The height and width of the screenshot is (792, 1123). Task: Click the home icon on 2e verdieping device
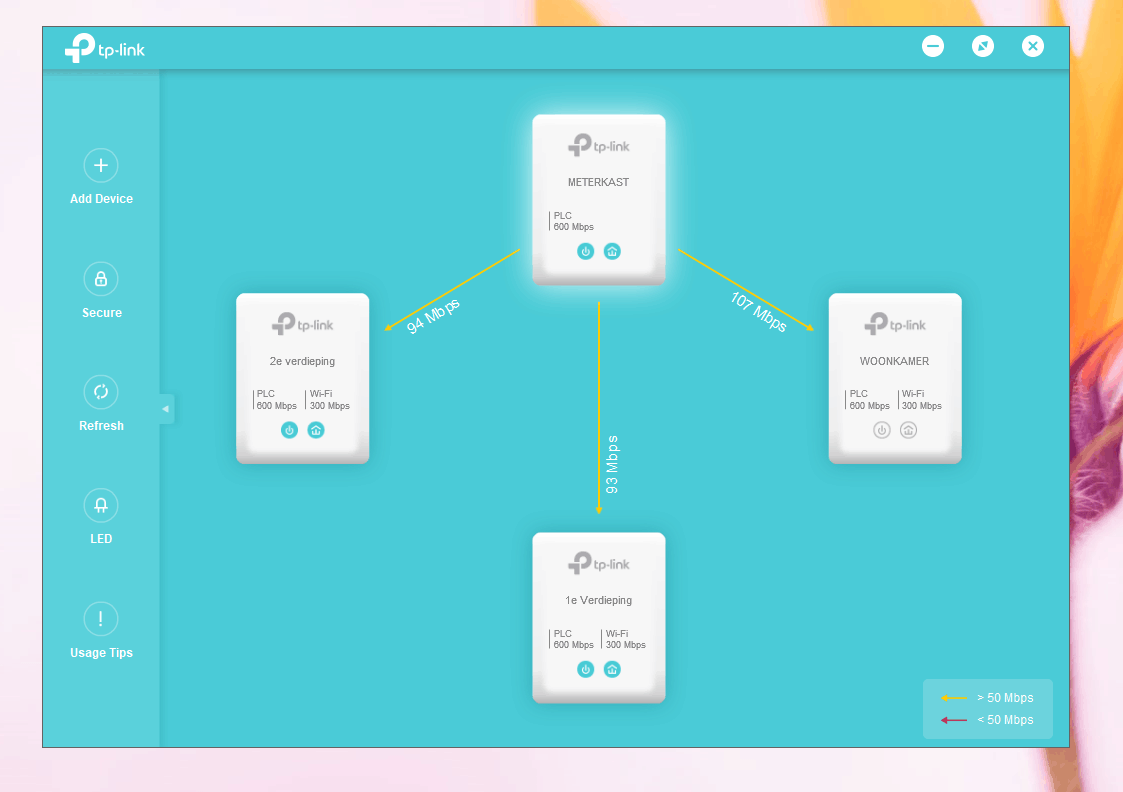click(316, 430)
